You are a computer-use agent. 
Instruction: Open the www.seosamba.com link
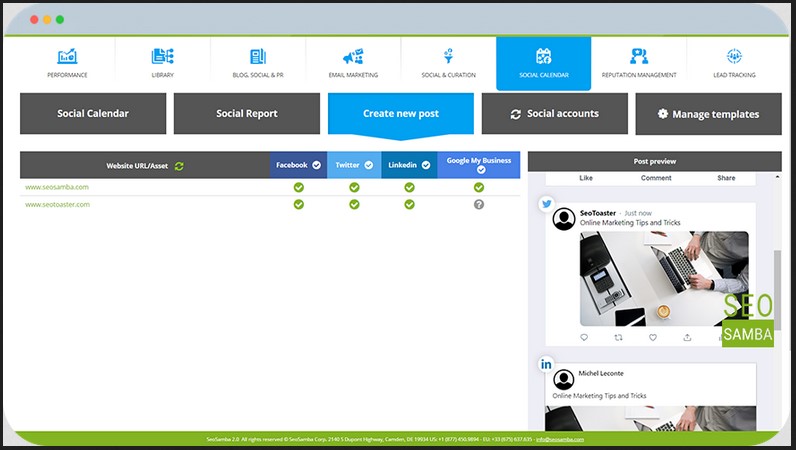pos(57,187)
